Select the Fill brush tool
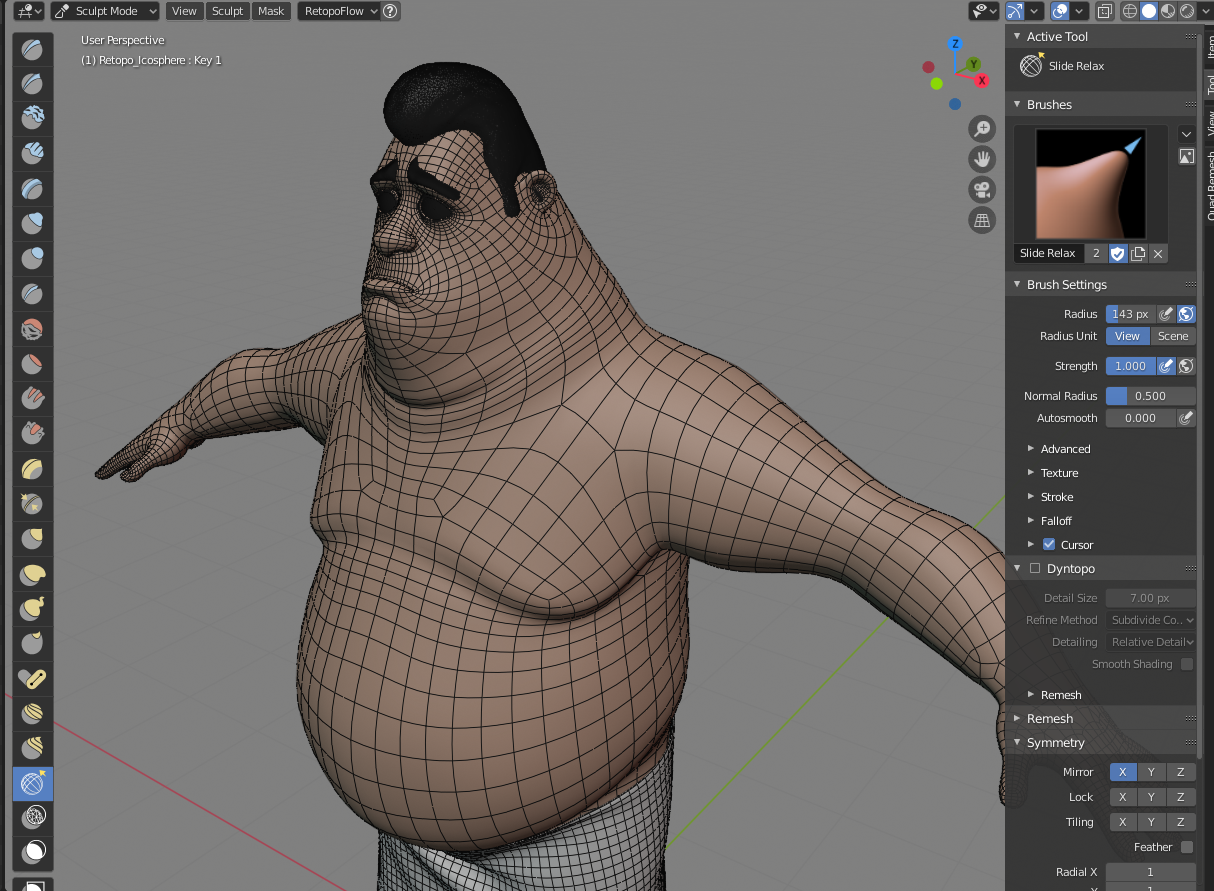 (33, 399)
